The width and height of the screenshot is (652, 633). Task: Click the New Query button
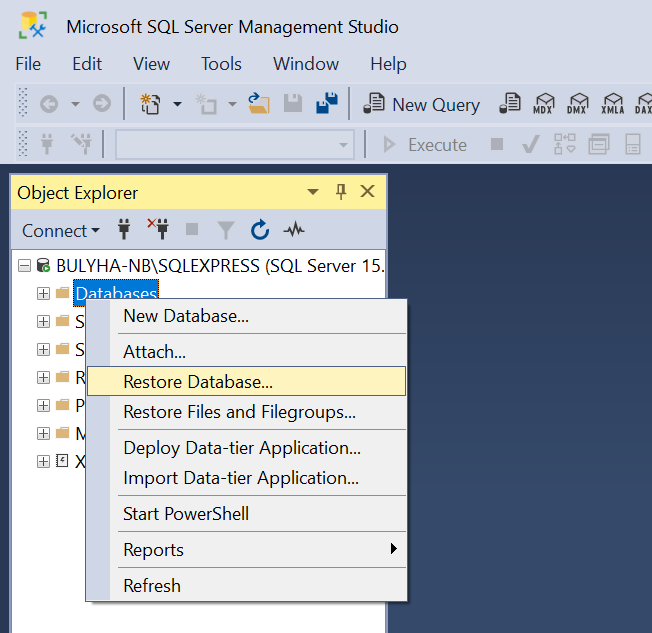[422, 104]
